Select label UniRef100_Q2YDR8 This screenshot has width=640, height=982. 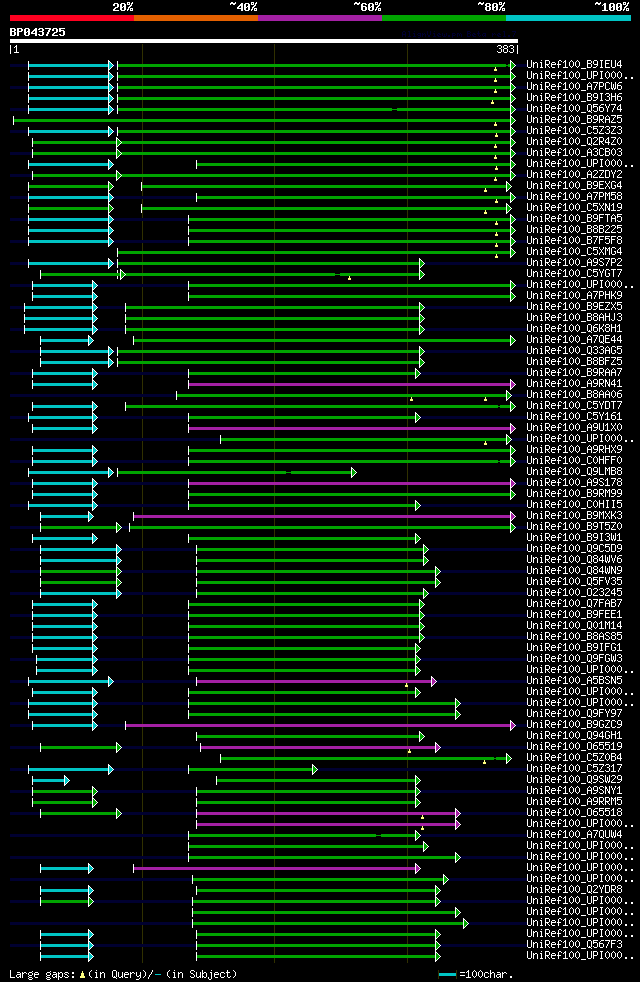574,890
